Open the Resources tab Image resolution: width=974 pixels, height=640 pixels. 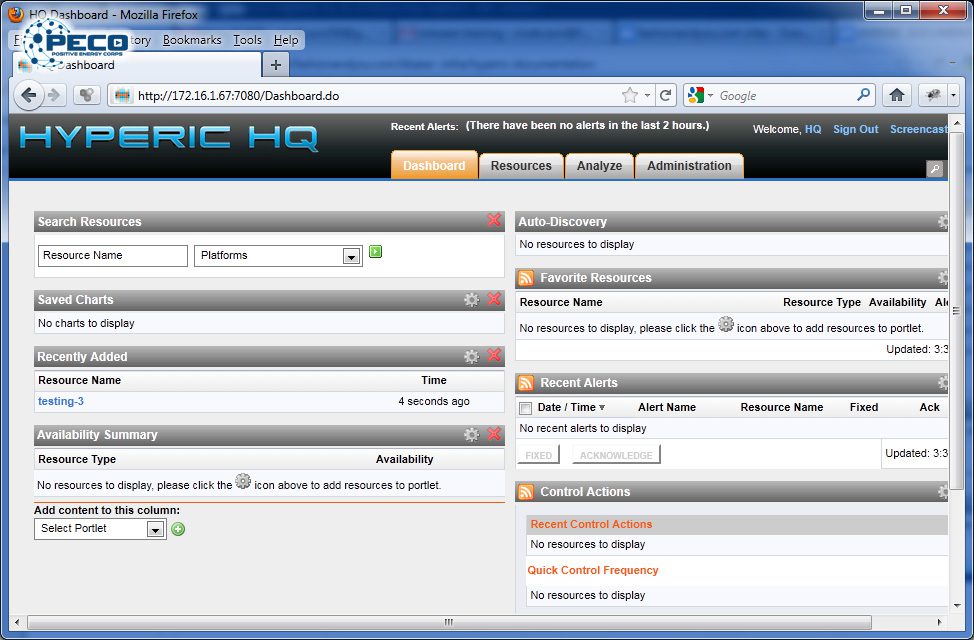click(521, 166)
